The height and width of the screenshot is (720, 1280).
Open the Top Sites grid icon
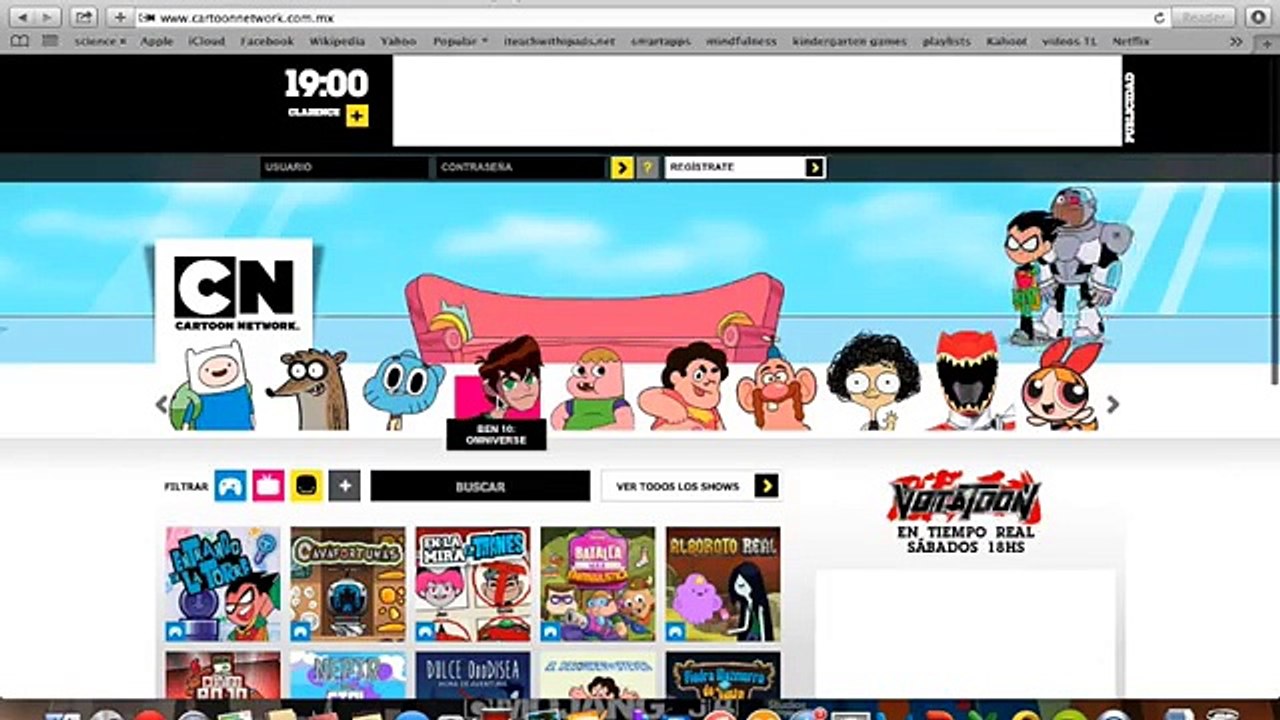(49, 42)
